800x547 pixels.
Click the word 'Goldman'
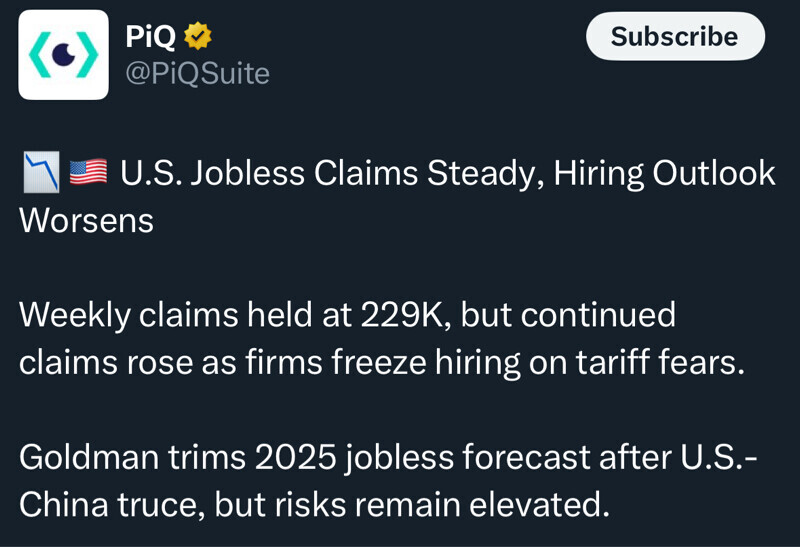[87, 457]
